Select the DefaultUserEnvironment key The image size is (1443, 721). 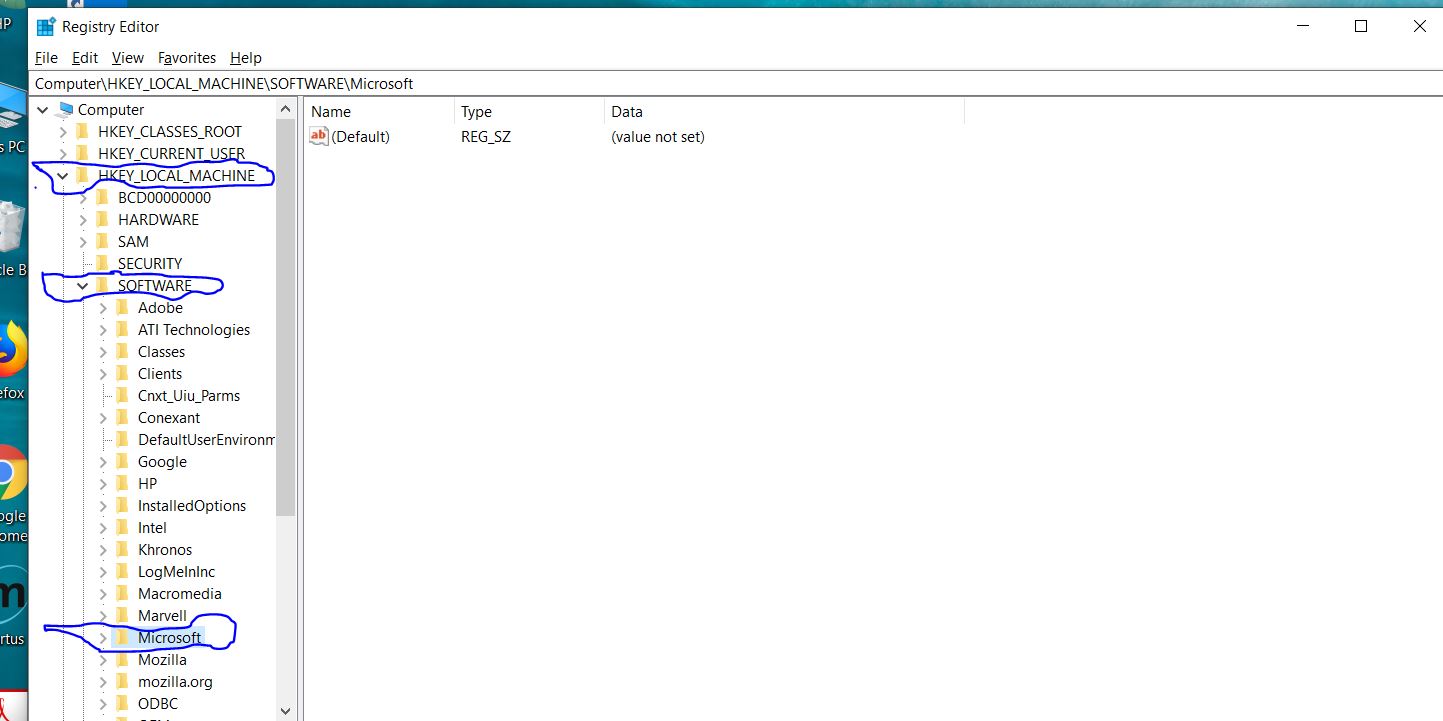tap(205, 440)
